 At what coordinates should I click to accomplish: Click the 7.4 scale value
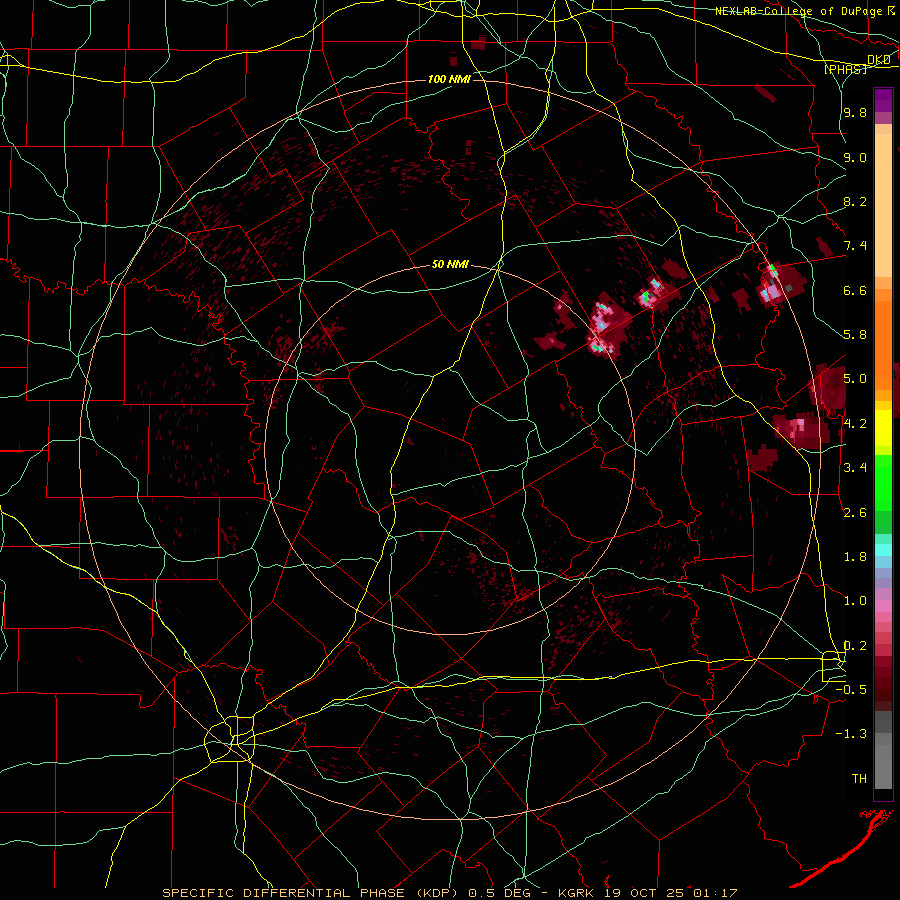[x=855, y=246]
